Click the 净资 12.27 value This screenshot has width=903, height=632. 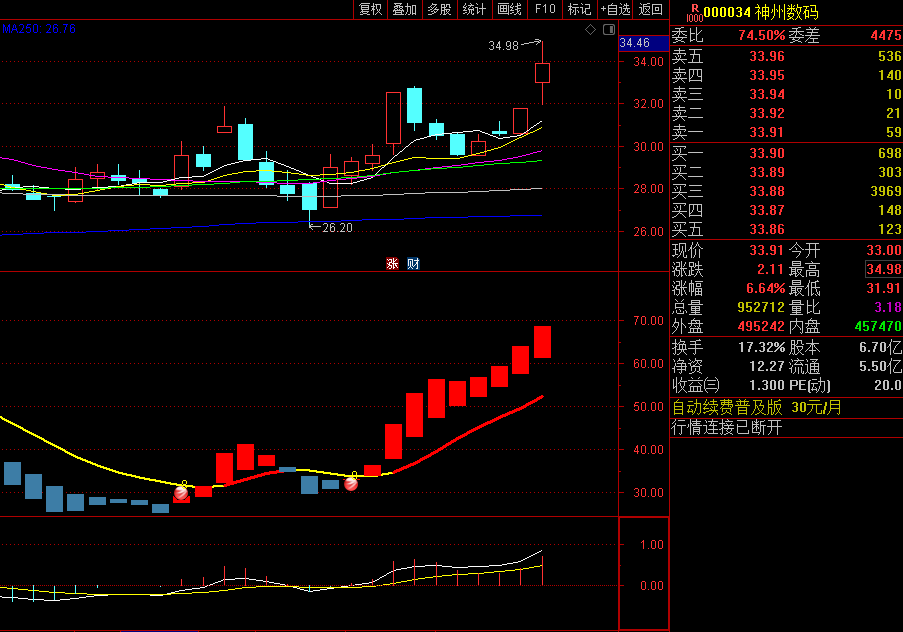(767, 366)
